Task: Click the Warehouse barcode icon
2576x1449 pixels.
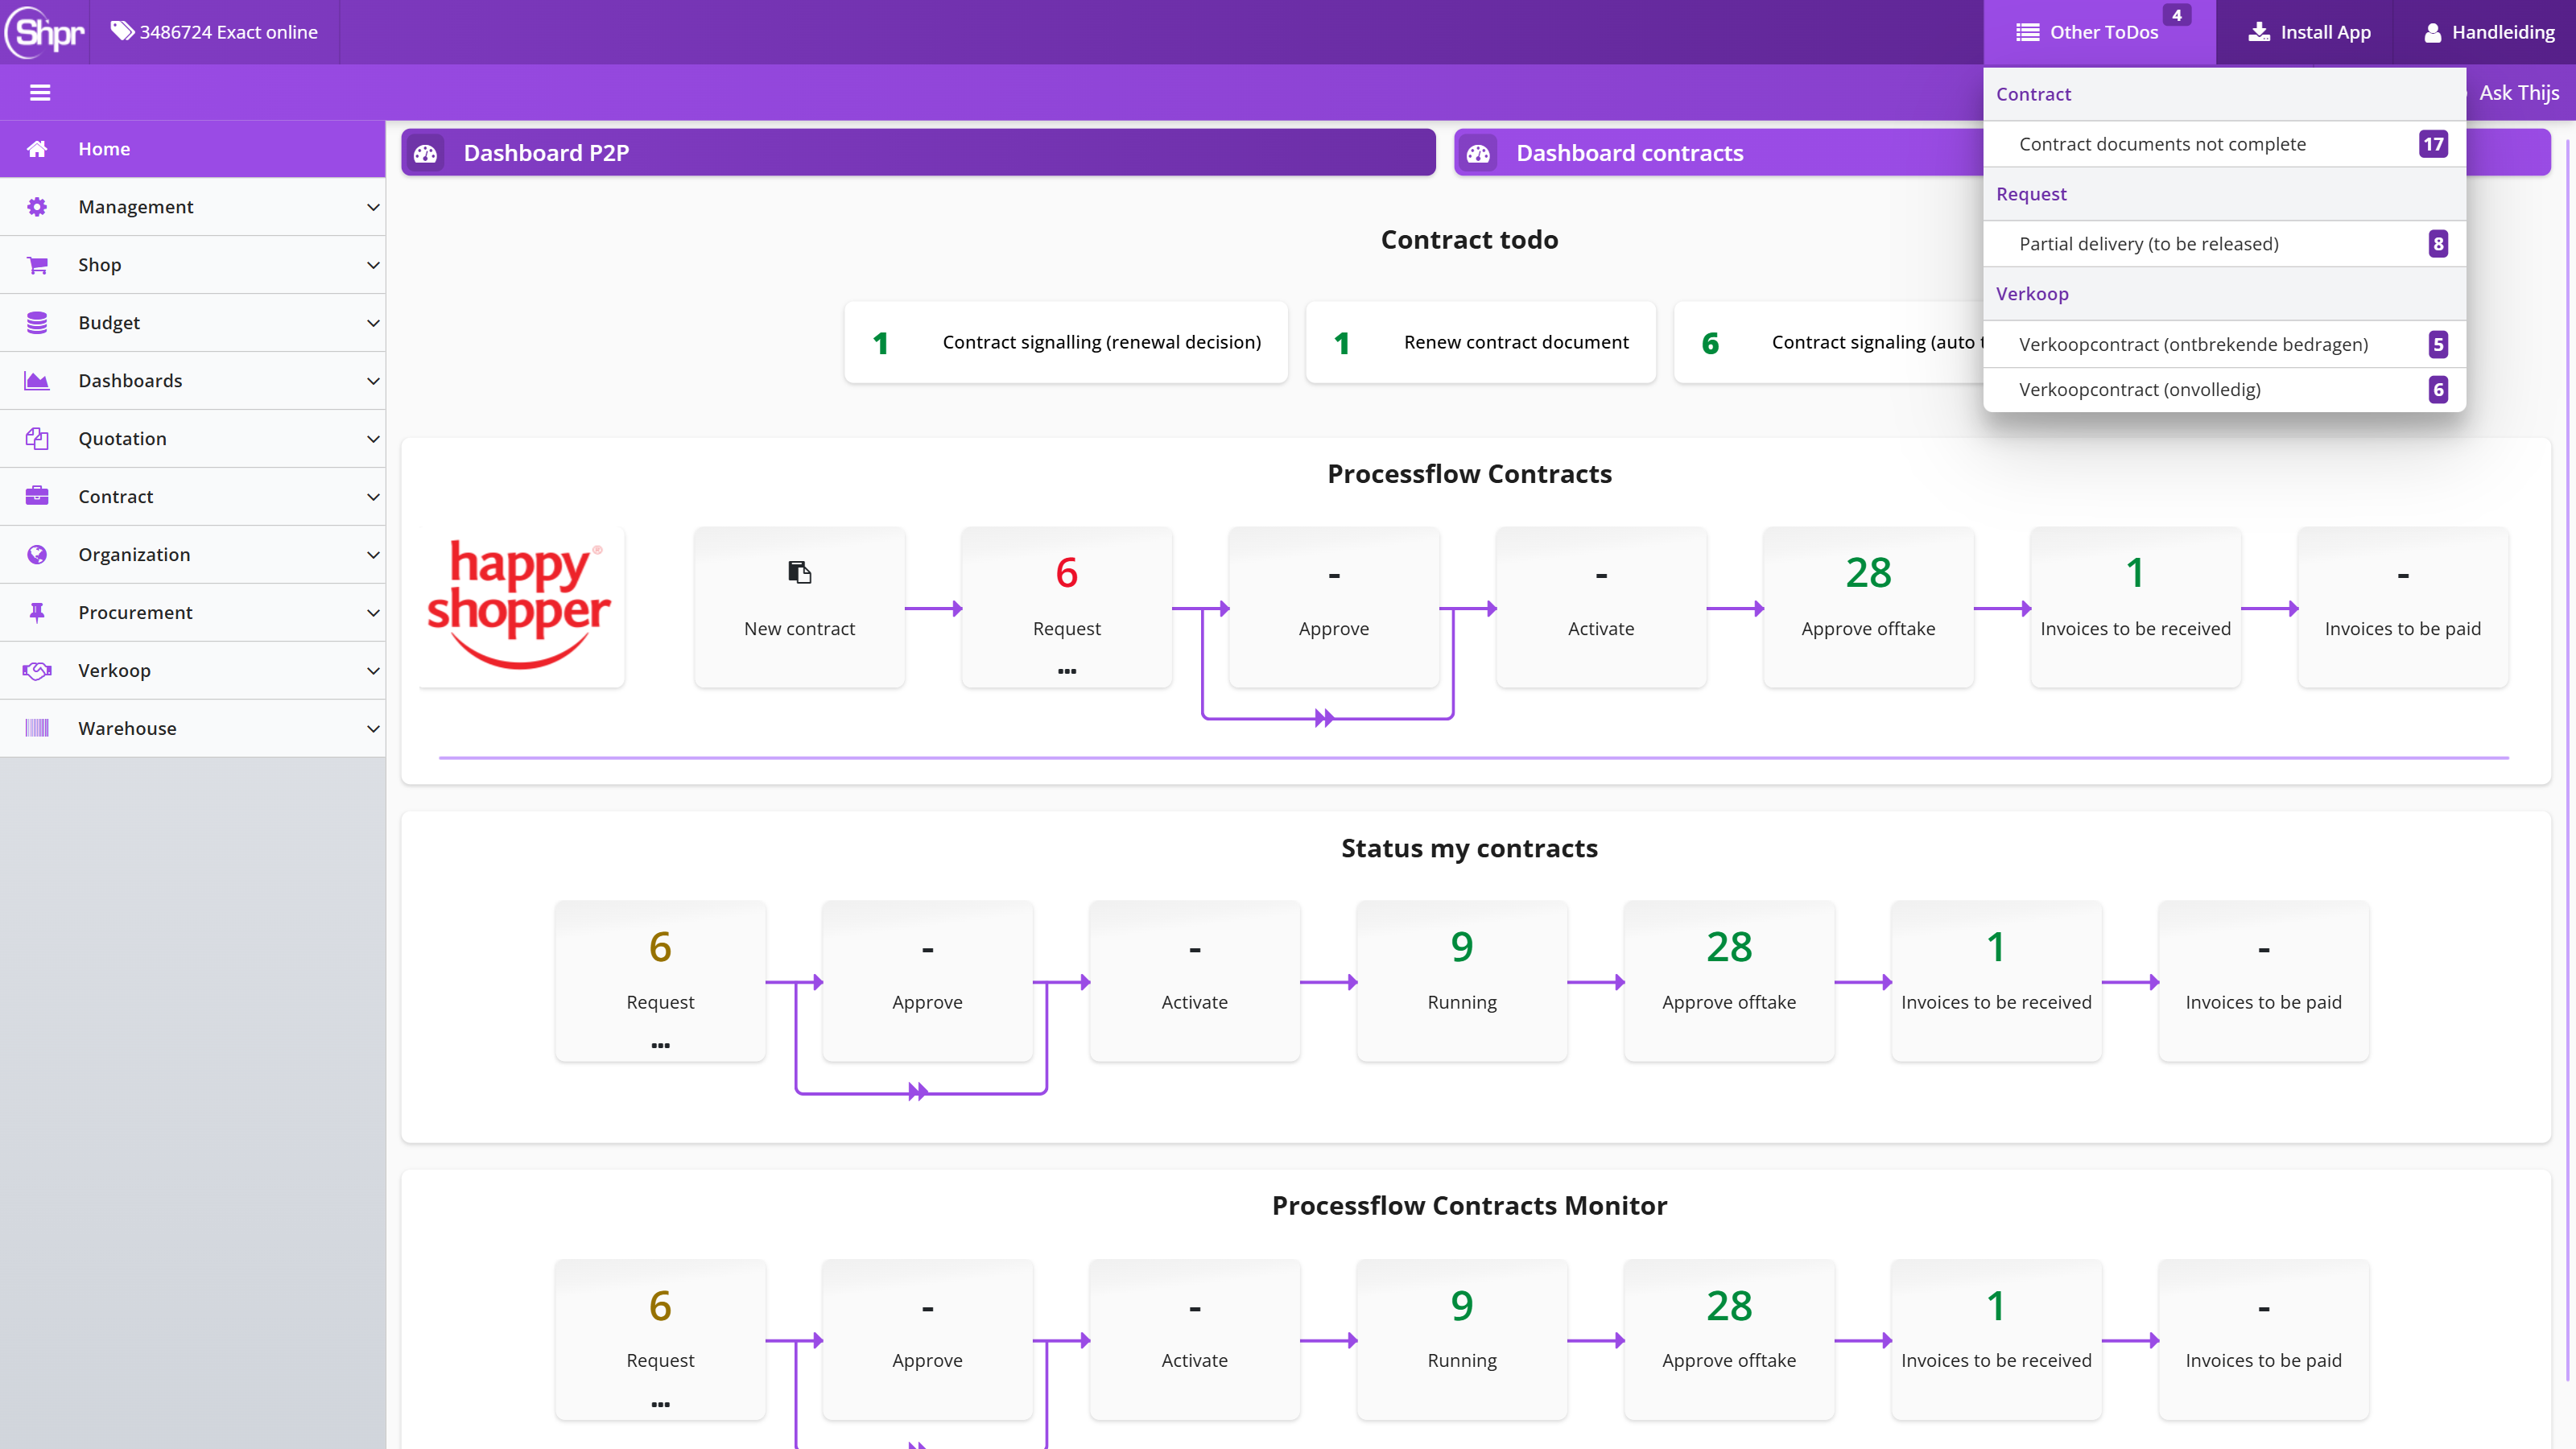Action: click(x=37, y=729)
